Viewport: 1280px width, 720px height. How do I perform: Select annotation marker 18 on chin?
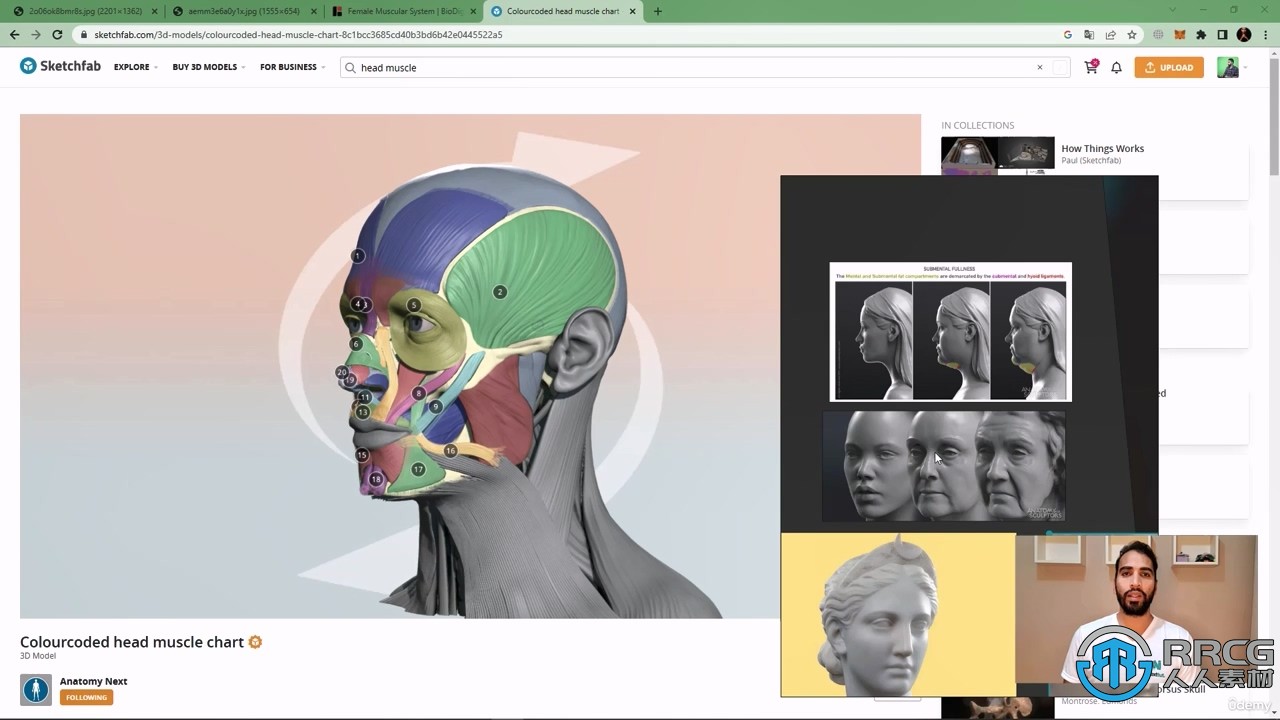(376, 479)
